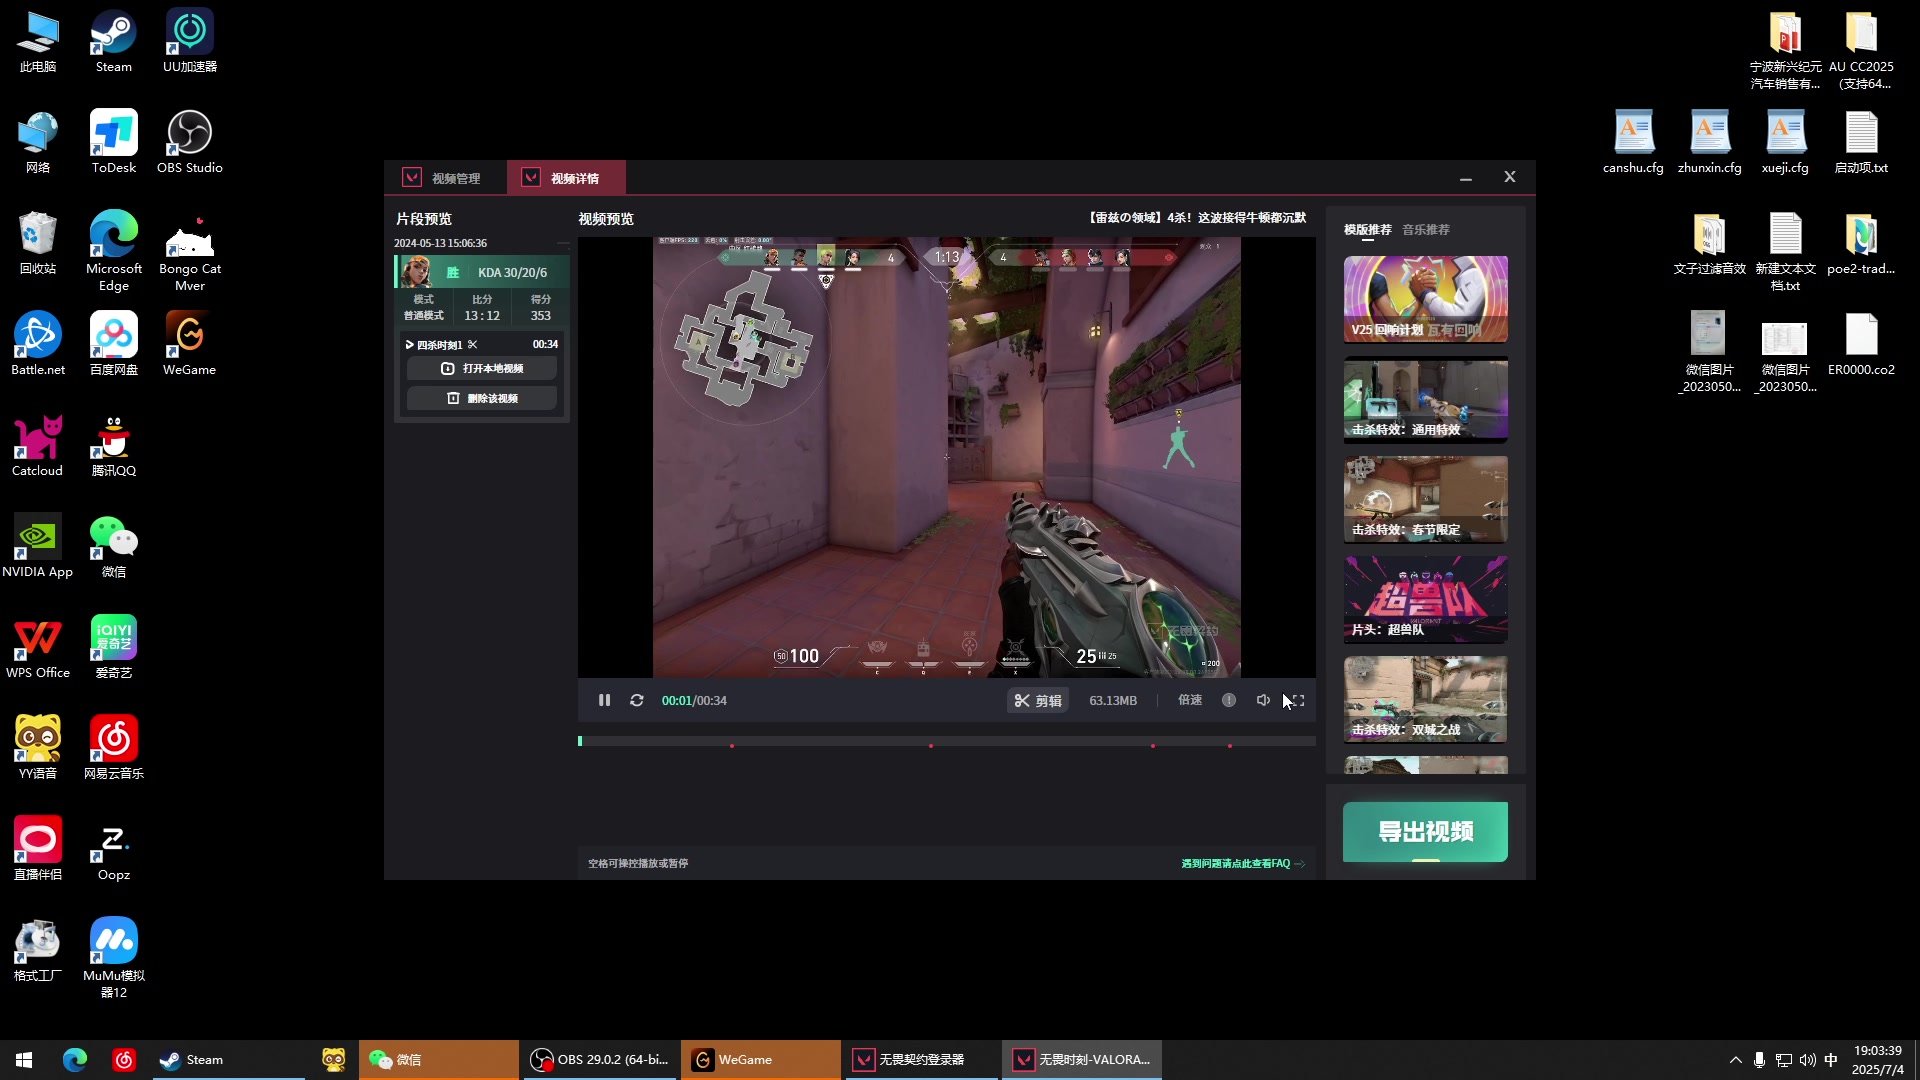Switch to WeGame taskbar window

(x=761, y=1060)
